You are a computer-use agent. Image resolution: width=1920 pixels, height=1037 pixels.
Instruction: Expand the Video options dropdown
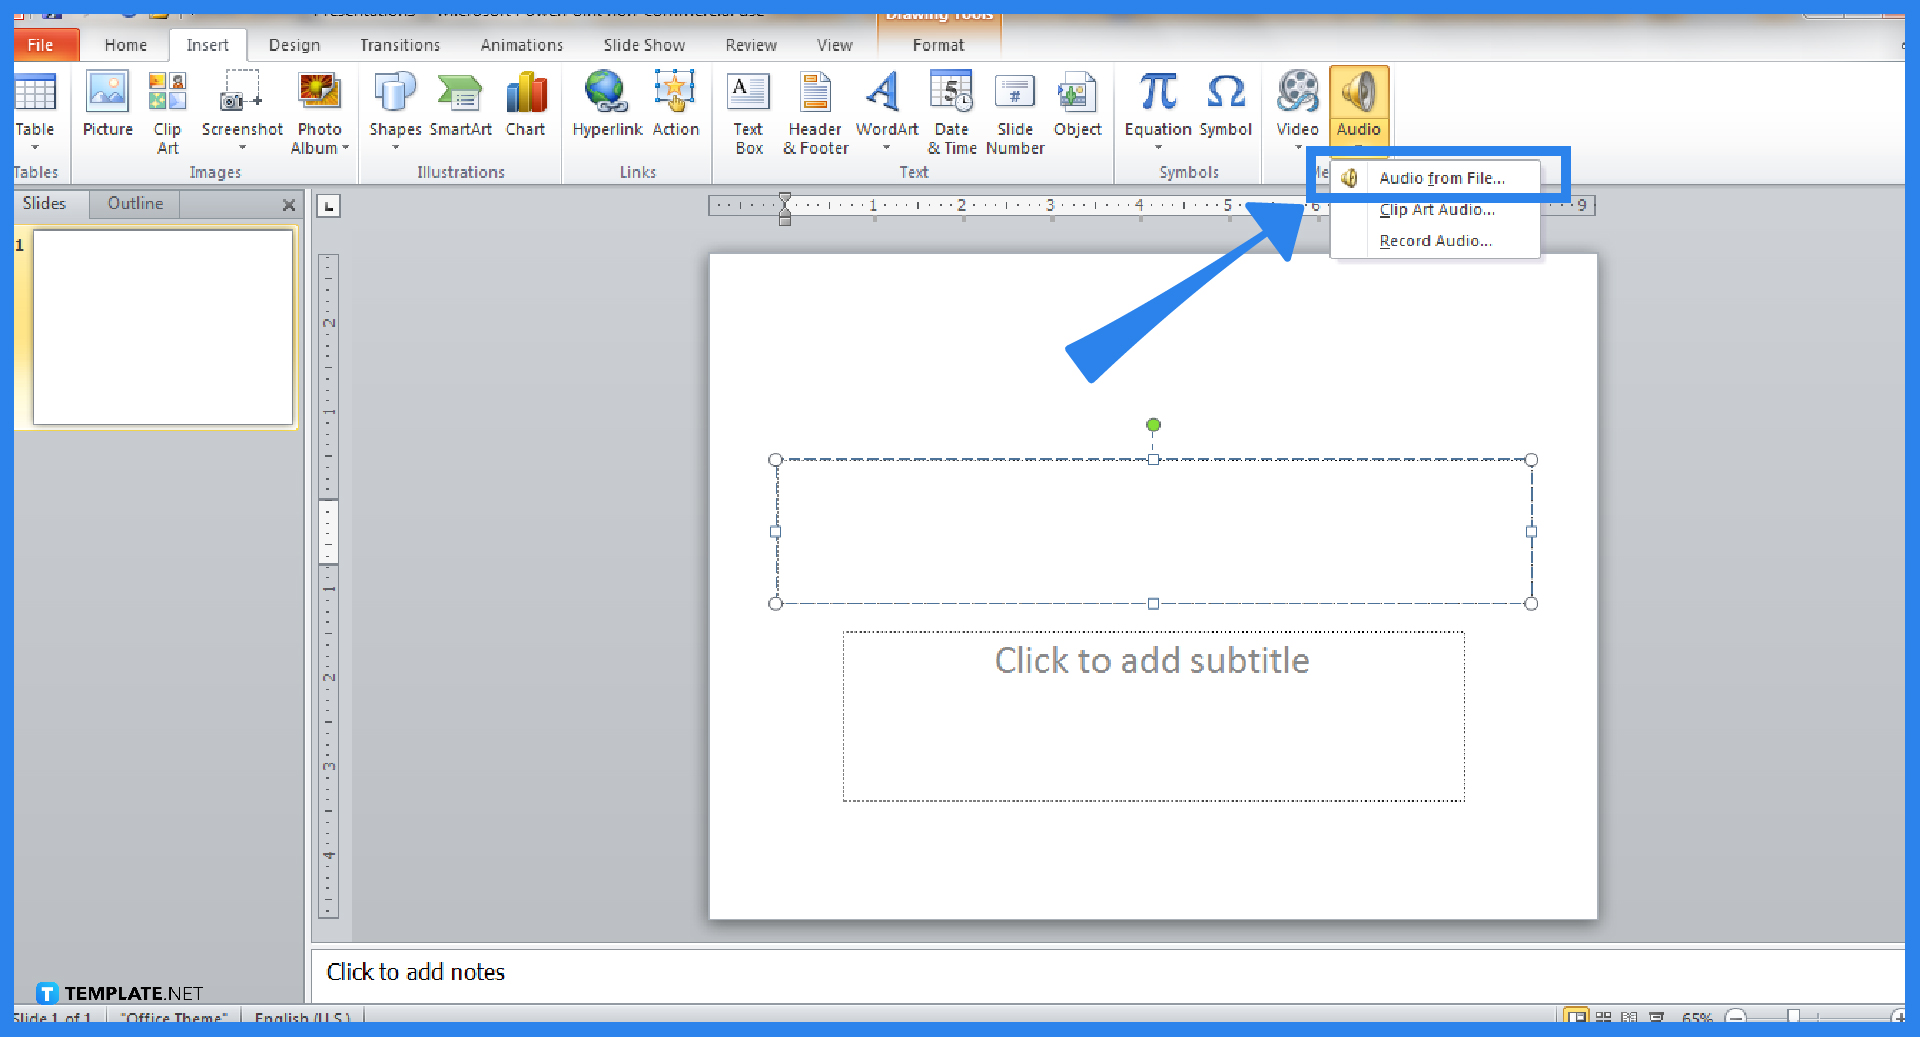pos(1297,145)
